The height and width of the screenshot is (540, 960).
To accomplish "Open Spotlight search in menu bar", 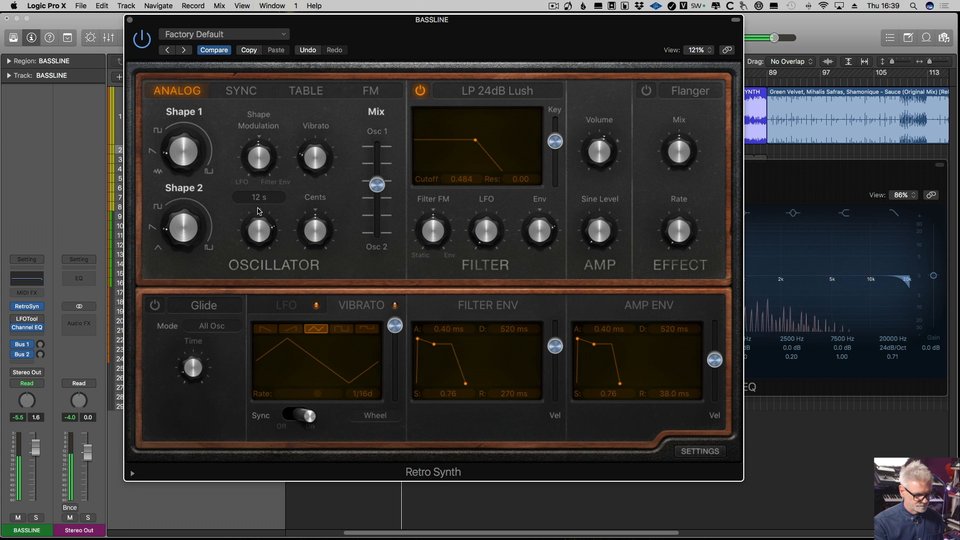I will pos(913,6).
